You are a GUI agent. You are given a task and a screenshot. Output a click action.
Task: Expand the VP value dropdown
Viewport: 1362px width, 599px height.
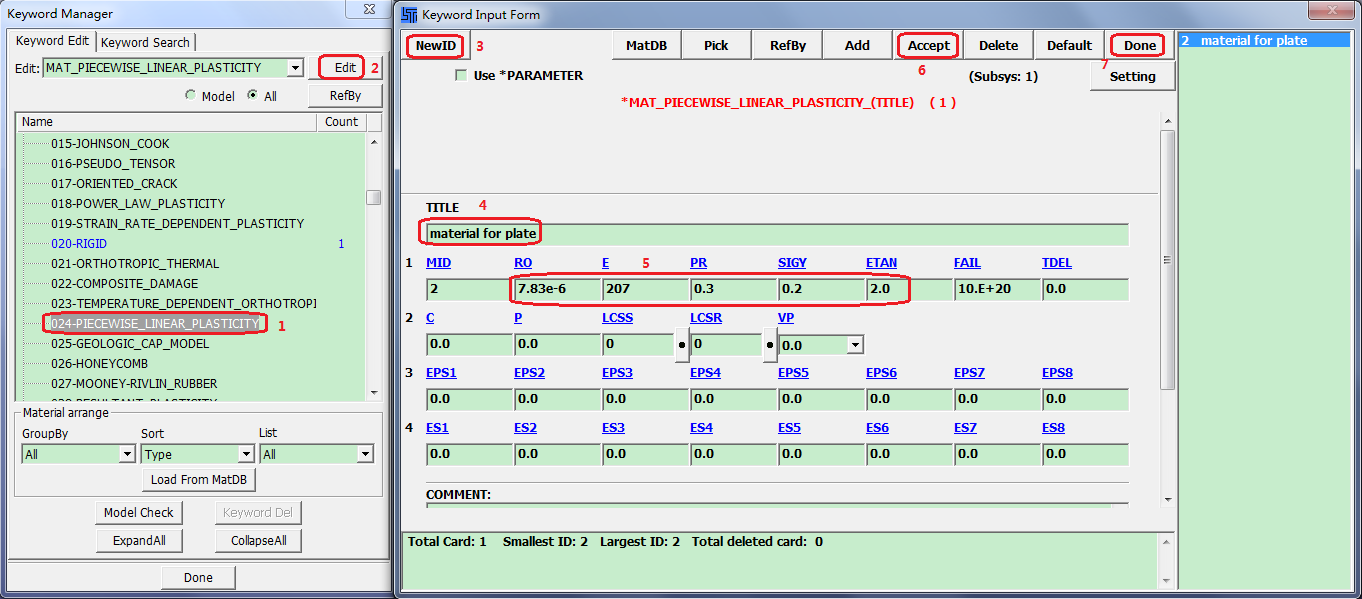854,345
